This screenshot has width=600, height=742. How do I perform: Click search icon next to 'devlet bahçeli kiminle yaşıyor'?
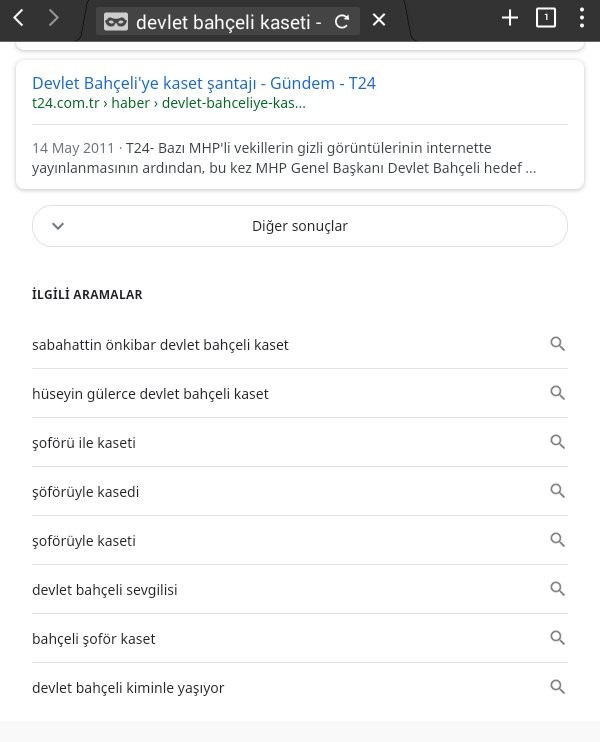point(557,686)
